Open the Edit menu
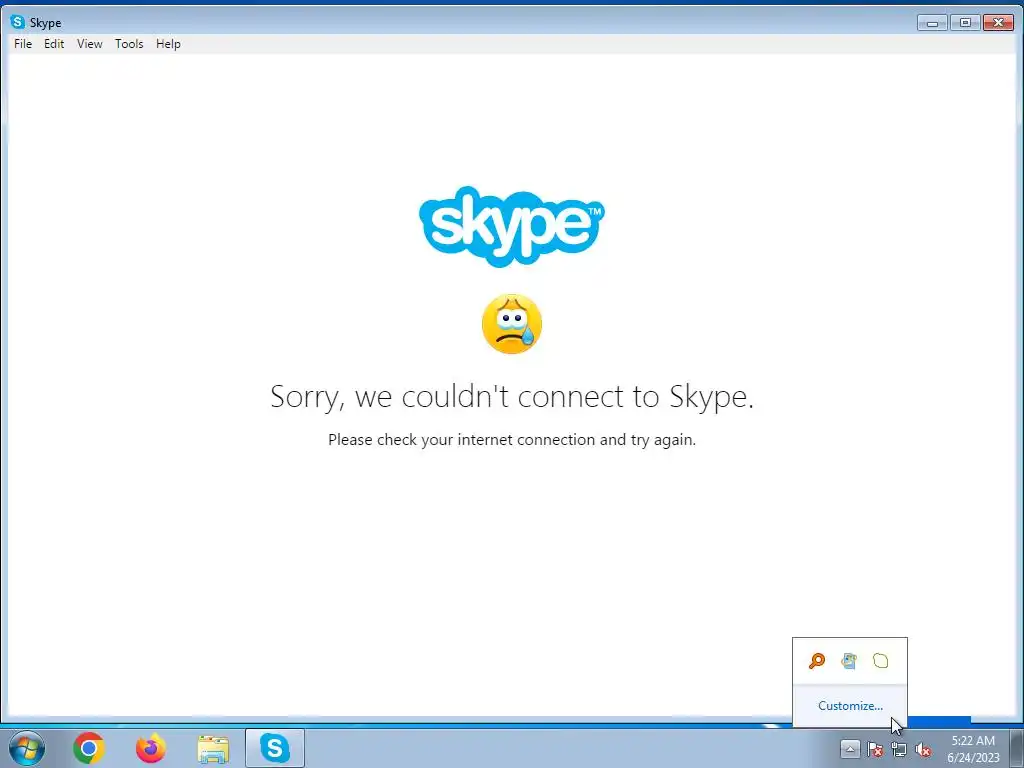This screenshot has height=768, width=1024. pos(54,44)
